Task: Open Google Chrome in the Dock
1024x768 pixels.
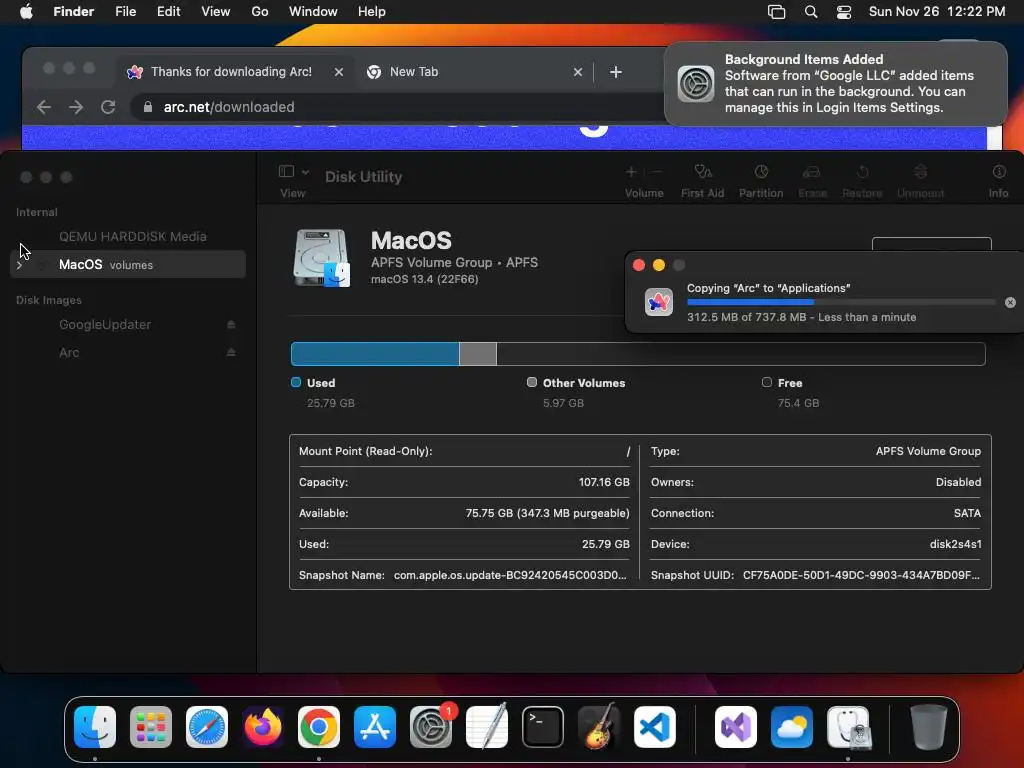Action: 319,727
